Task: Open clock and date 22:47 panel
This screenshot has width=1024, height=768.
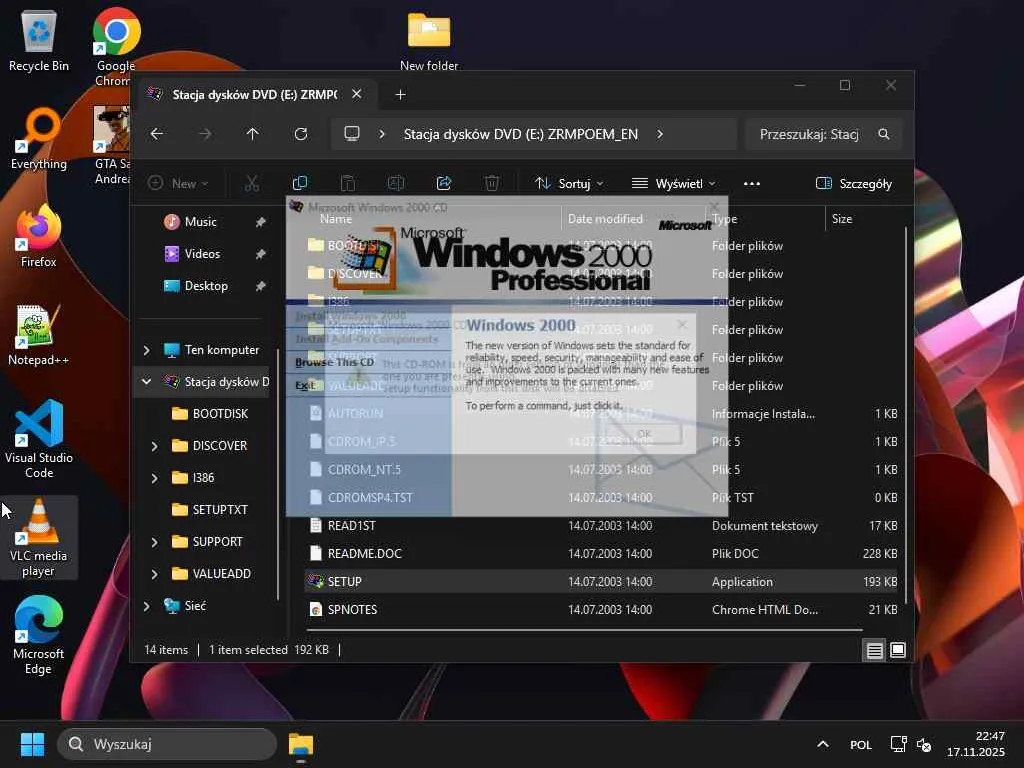Action: tap(976, 744)
